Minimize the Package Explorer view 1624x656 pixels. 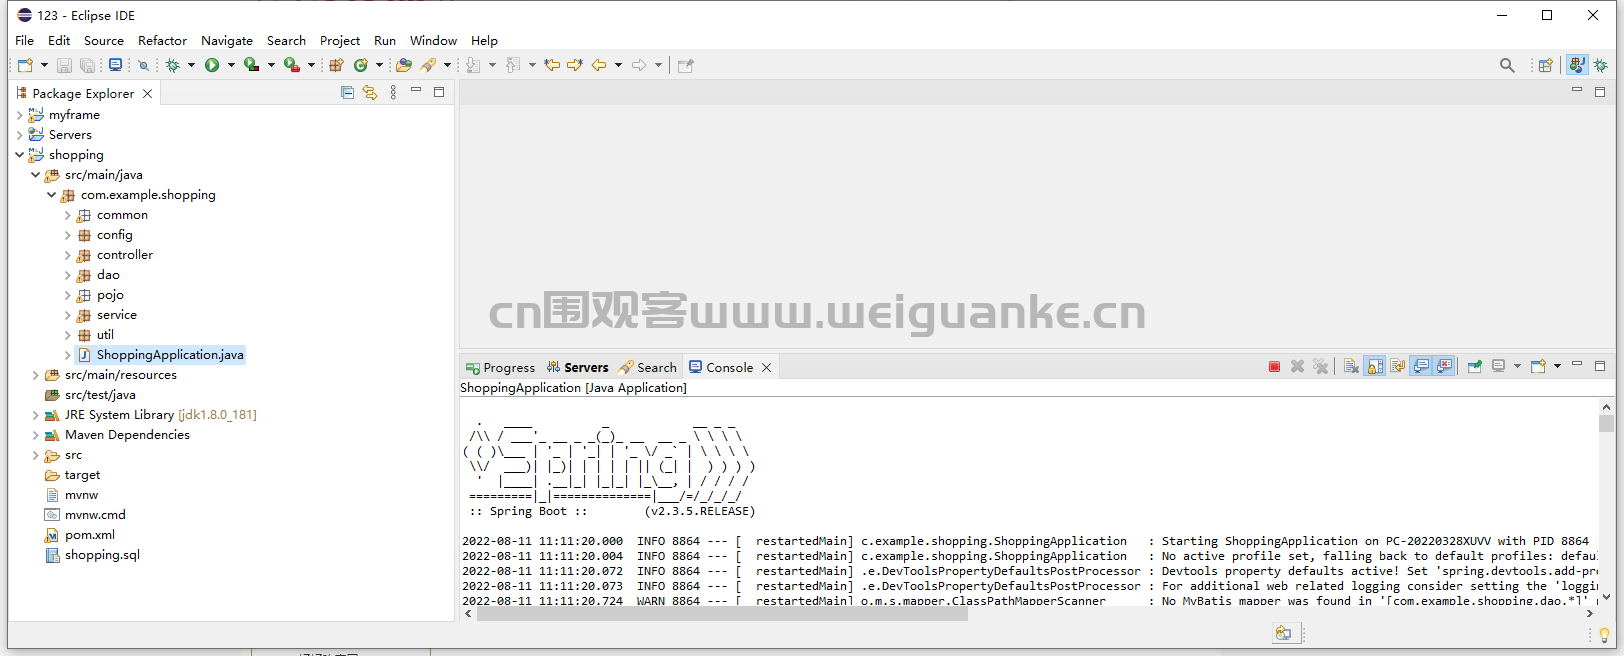click(416, 91)
